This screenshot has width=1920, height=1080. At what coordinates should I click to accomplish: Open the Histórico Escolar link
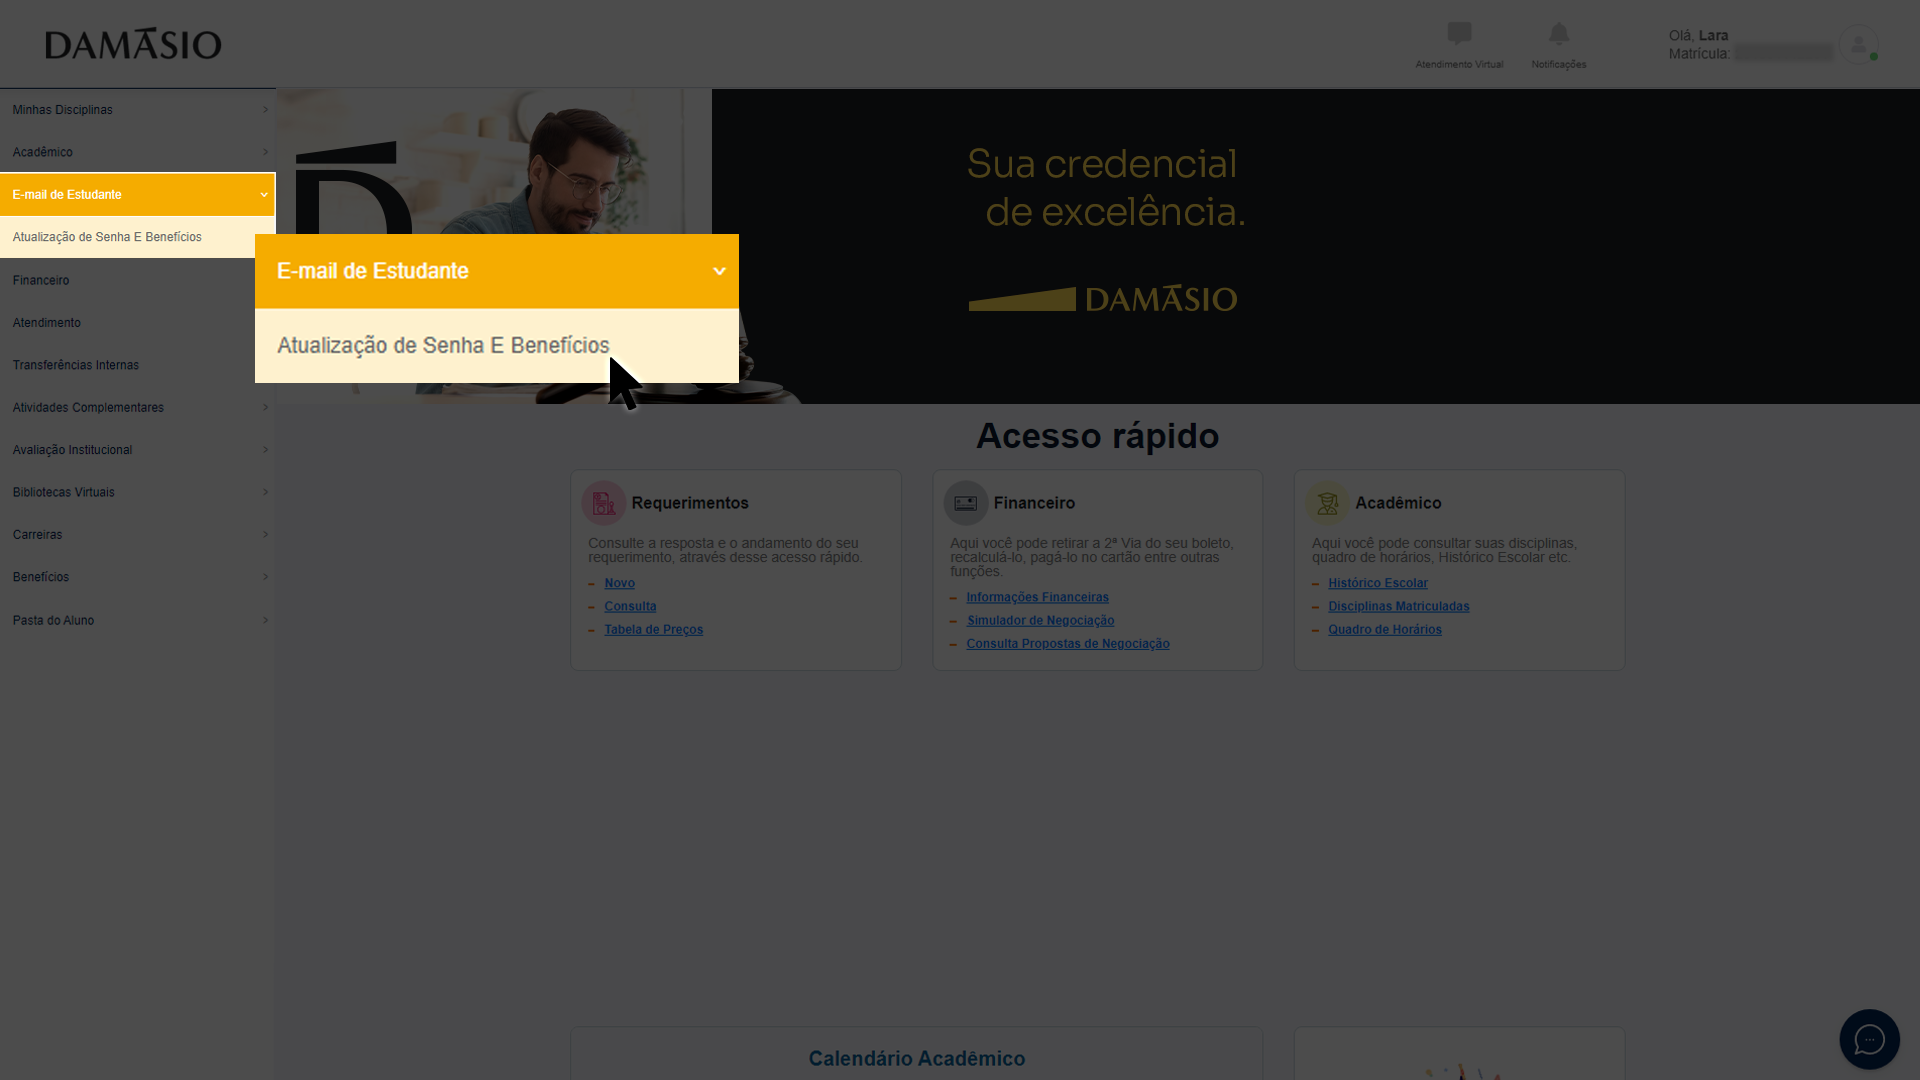click(x=1377, y=583)
